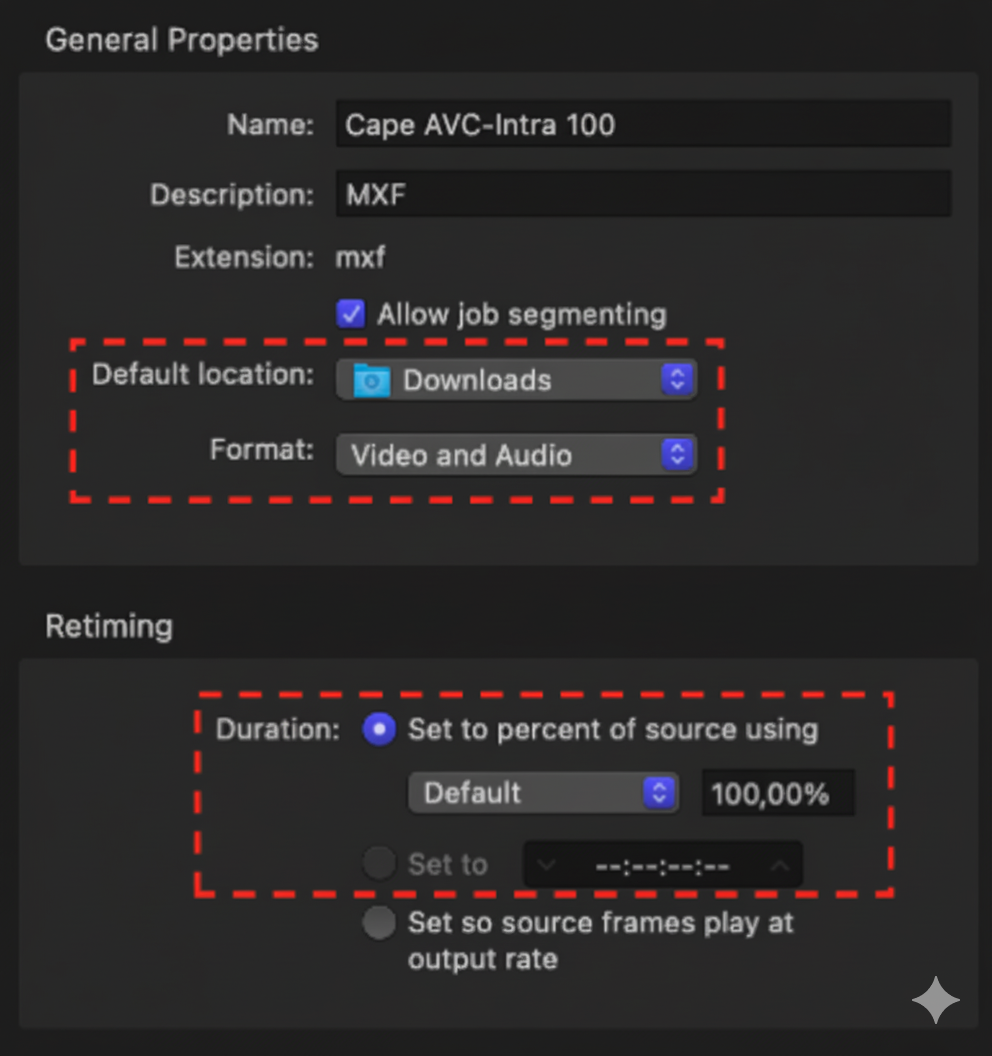
Task: Select the Set to timecode radio button
Action: tap(379, 863)
